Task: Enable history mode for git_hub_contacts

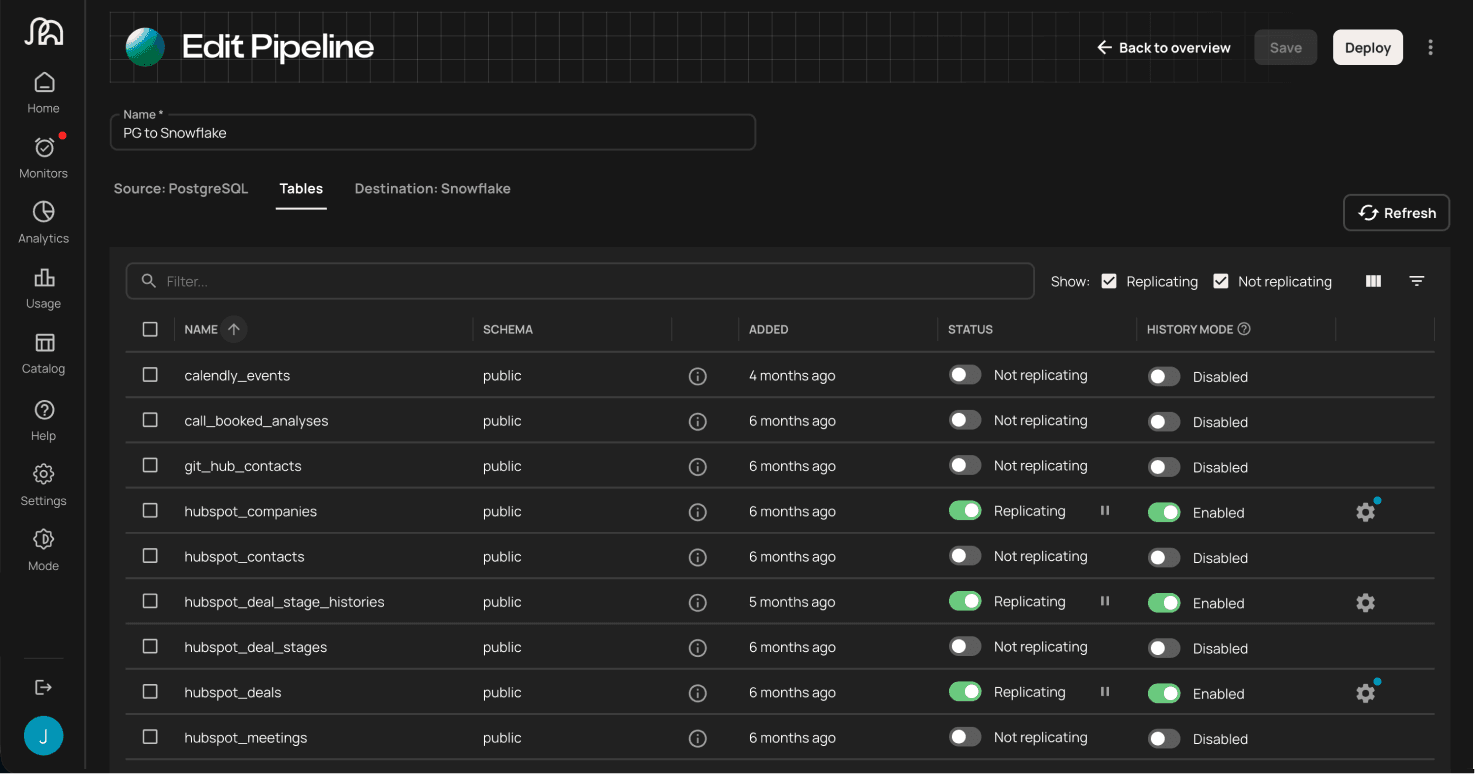Action: click(x=1164, y=467)
